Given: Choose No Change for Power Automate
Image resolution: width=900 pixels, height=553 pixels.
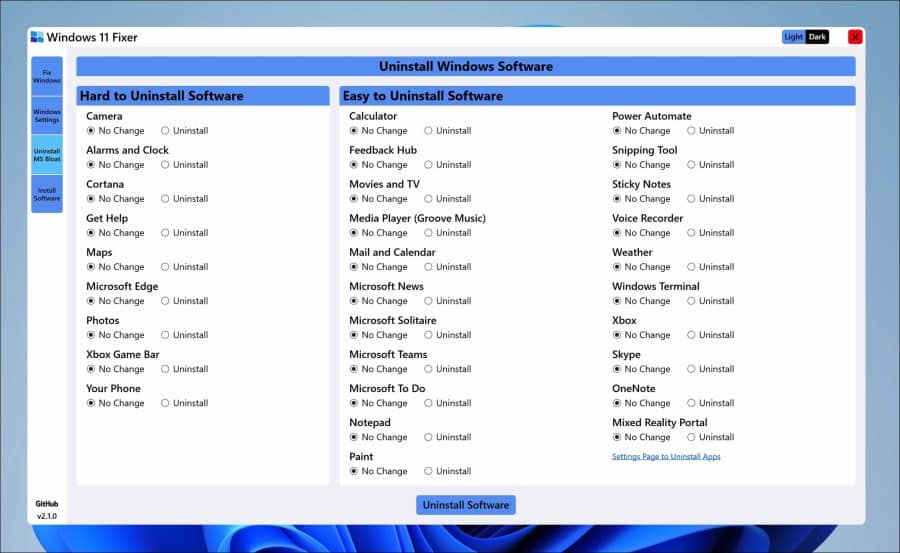Looking at the screenshot, I should coord(641,130).
